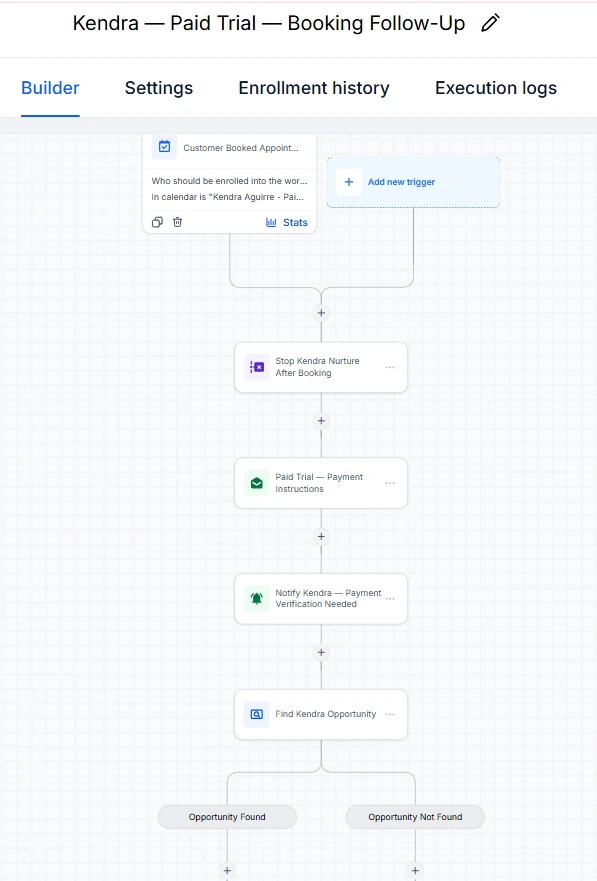Select the Opportunity Not Found branch
597x881 pixels.
(415, 817)
